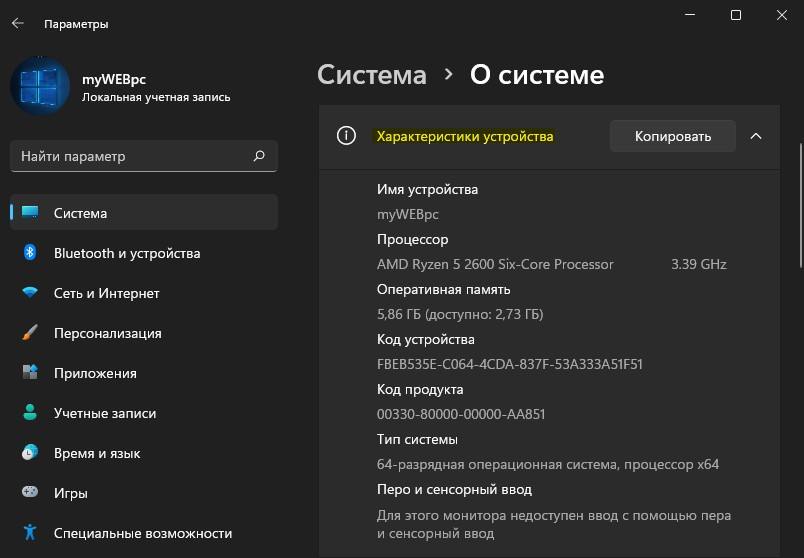Open Bluetooth и устройства category
Viewport: 804px width, 558px height.
144,253
